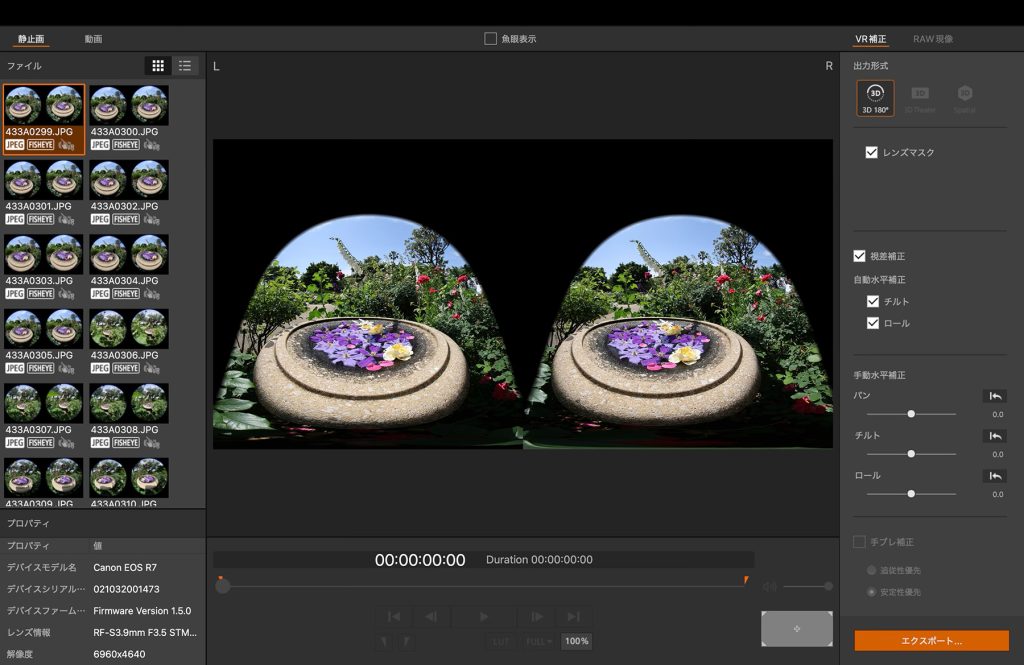The width and height of the screenshot is (1024, 665).
Task: Switch file list to list view
Action: 185,66
